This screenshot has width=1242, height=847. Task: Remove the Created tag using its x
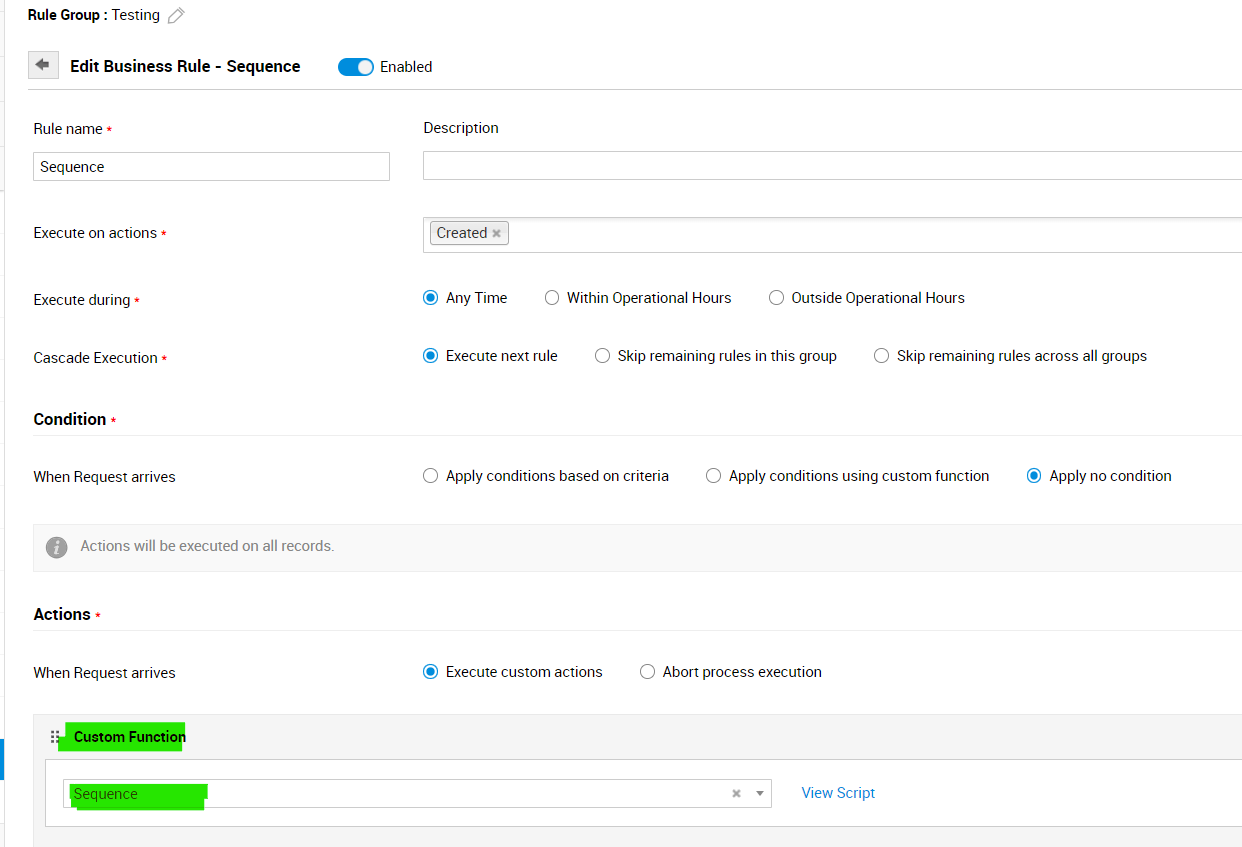click(x=496, y=233)
